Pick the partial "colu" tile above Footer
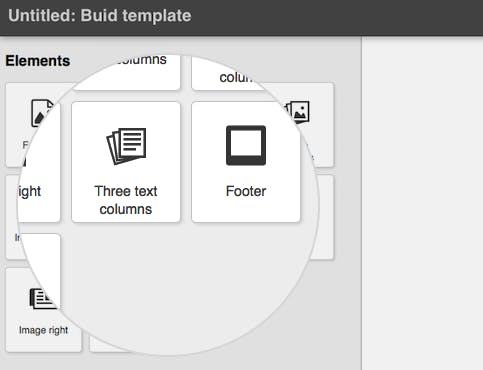Viewport: 483px width, 370px height. point(227,75)
